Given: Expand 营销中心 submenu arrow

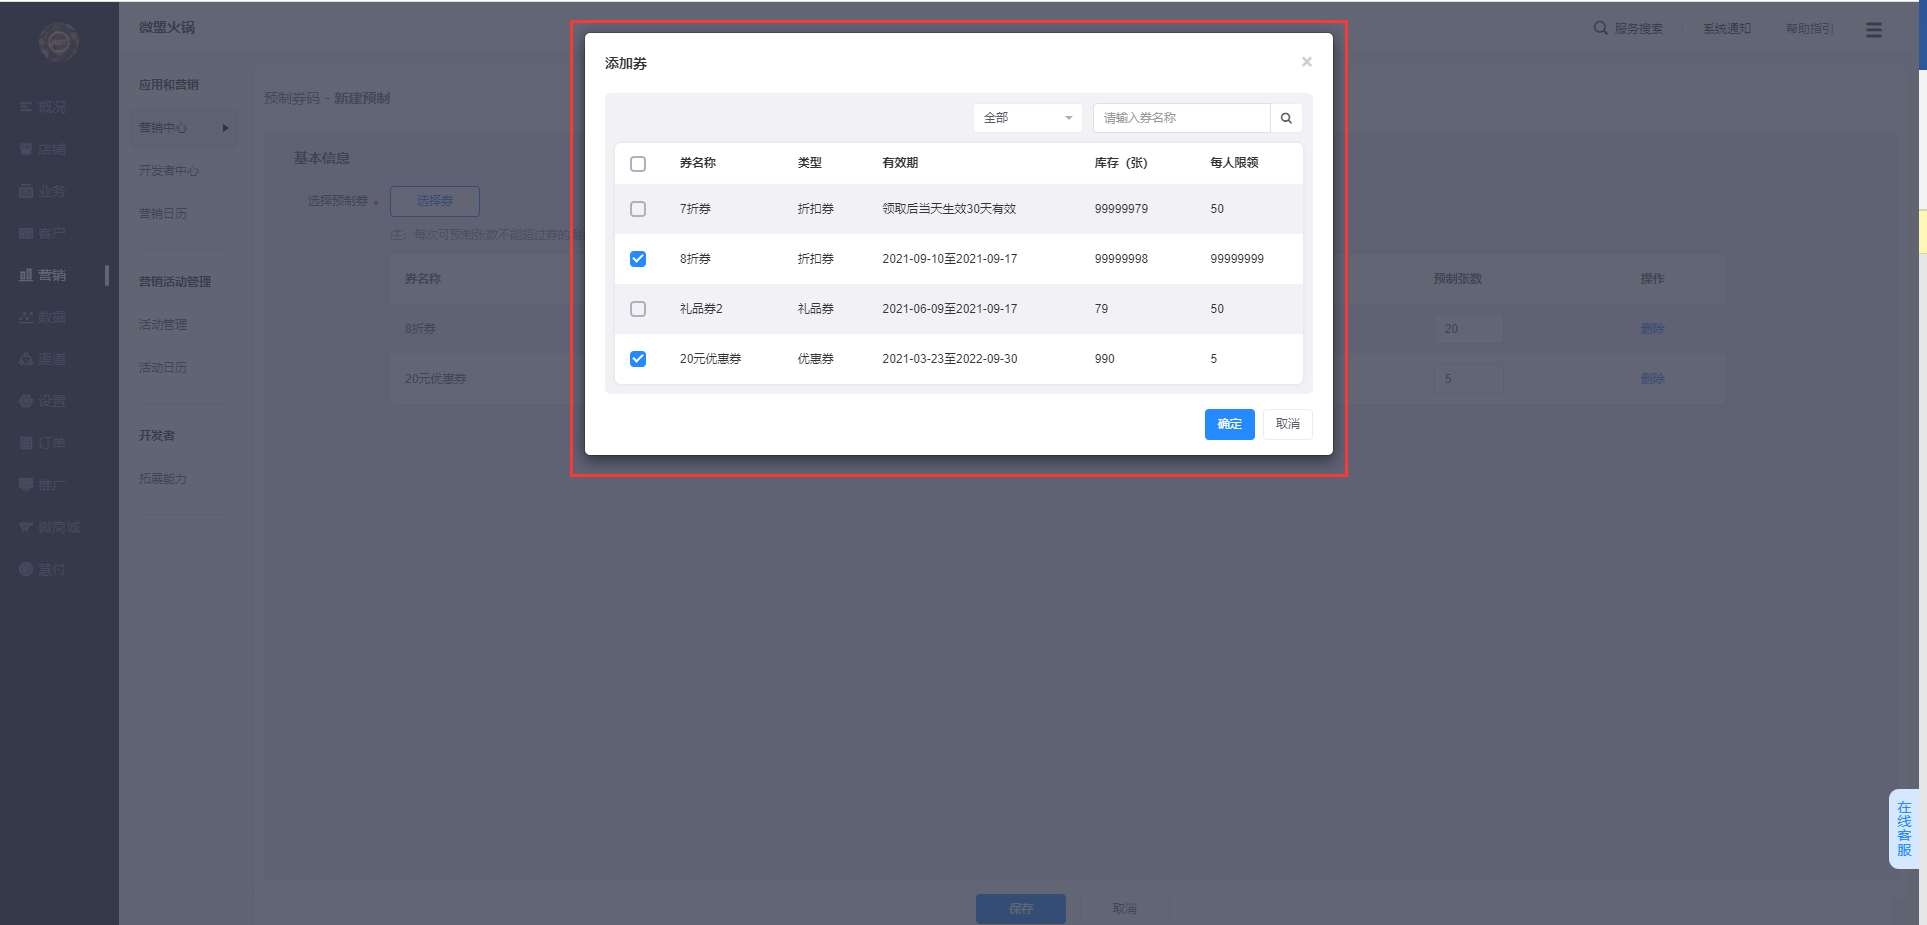Looking at the screenshot, I should pos(225,128).
